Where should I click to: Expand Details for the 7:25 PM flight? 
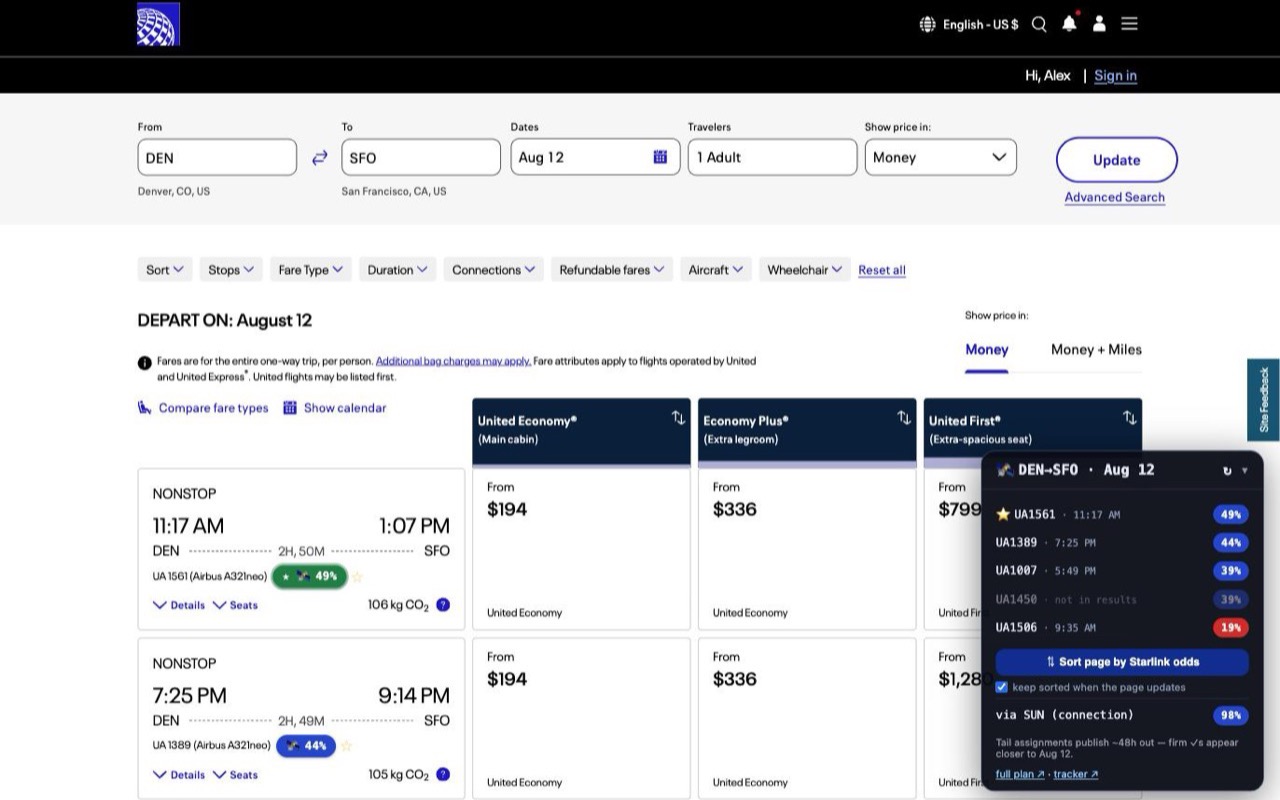179,775
